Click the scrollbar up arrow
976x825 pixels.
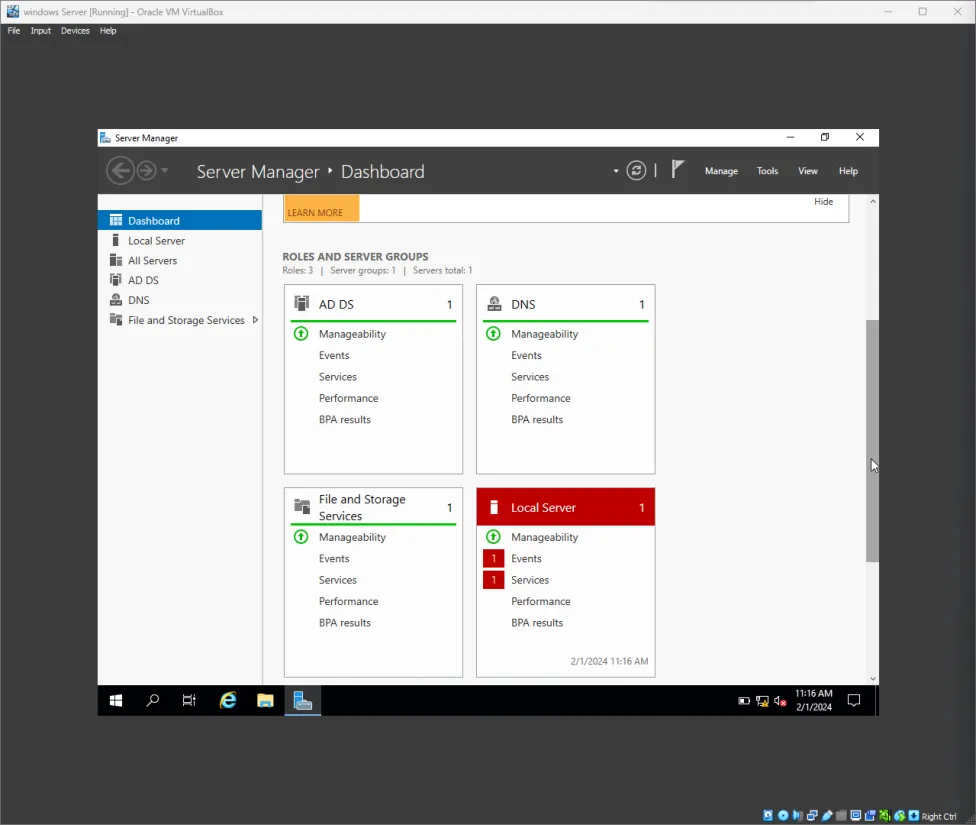(873, 201)
